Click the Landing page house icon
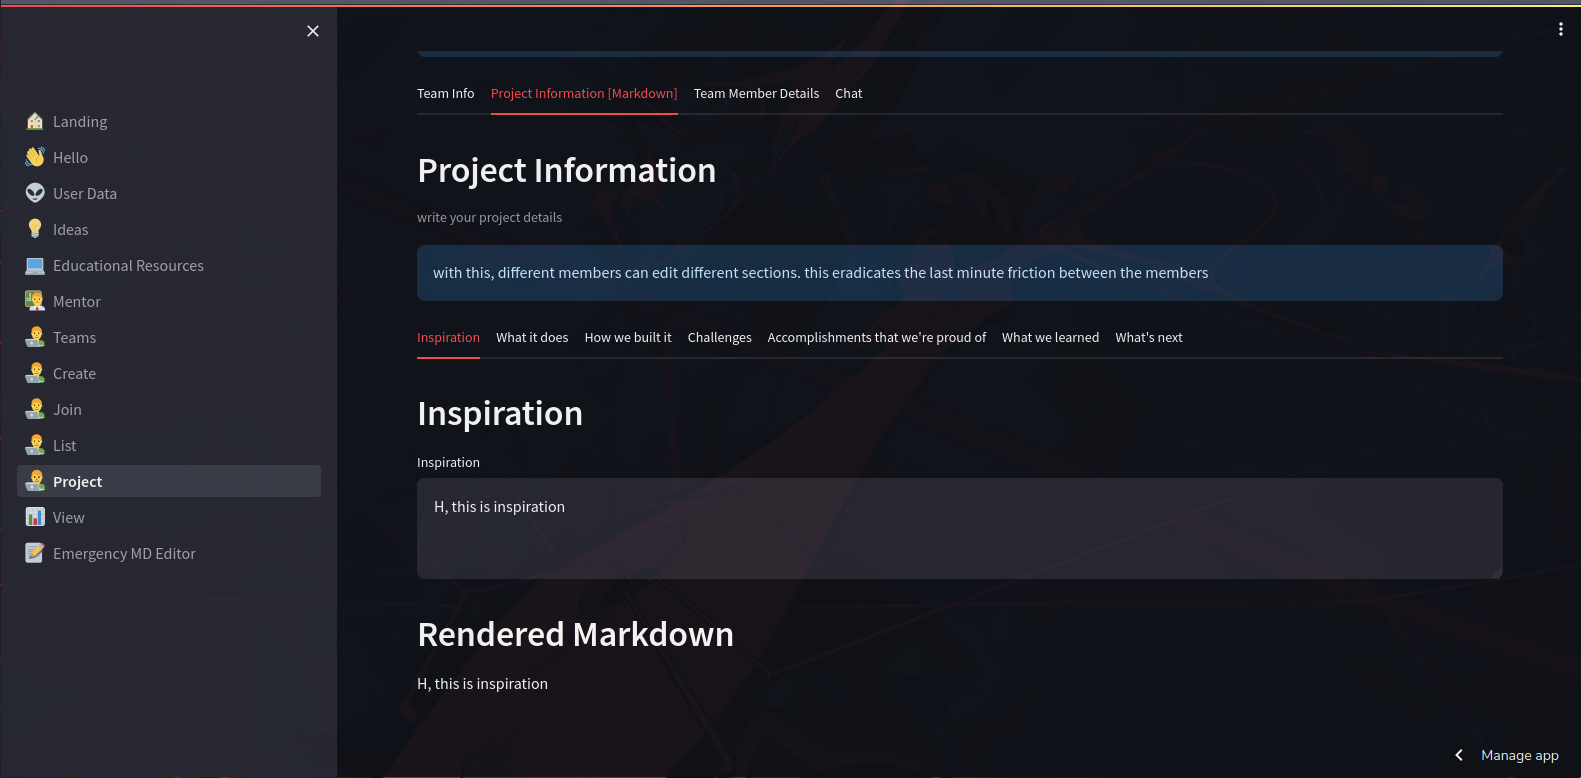Screen dimensions: 1581x778 35,121
